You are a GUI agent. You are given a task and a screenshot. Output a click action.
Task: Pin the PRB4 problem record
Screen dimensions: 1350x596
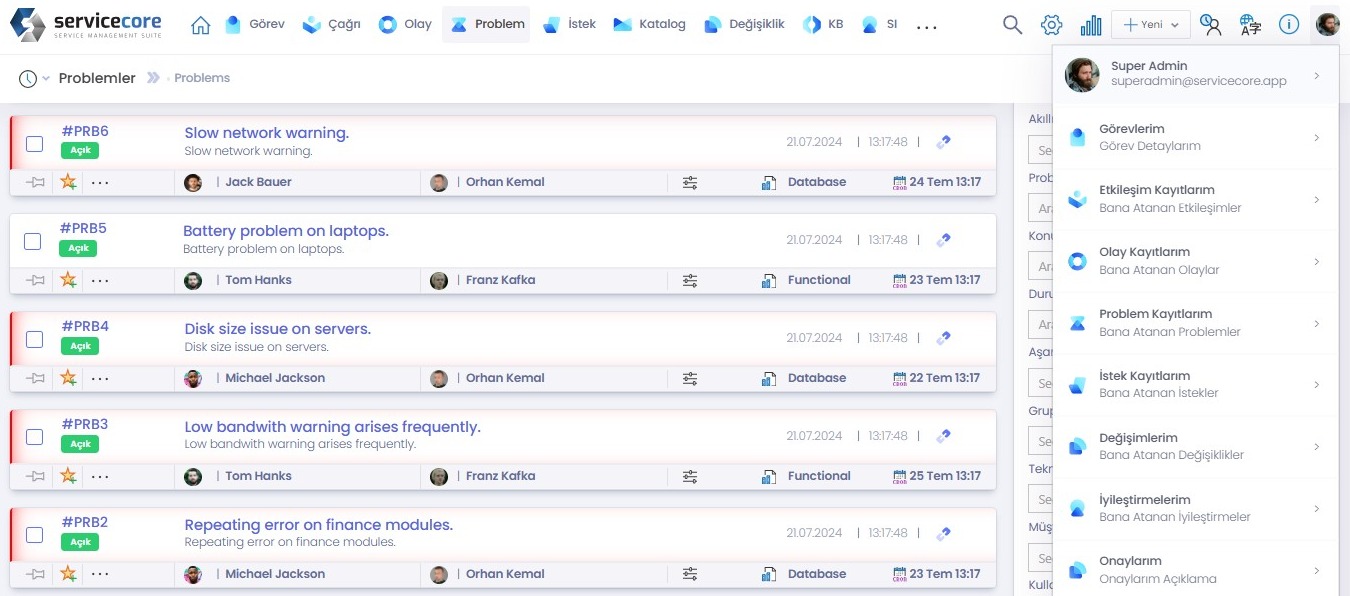[36, 378]
